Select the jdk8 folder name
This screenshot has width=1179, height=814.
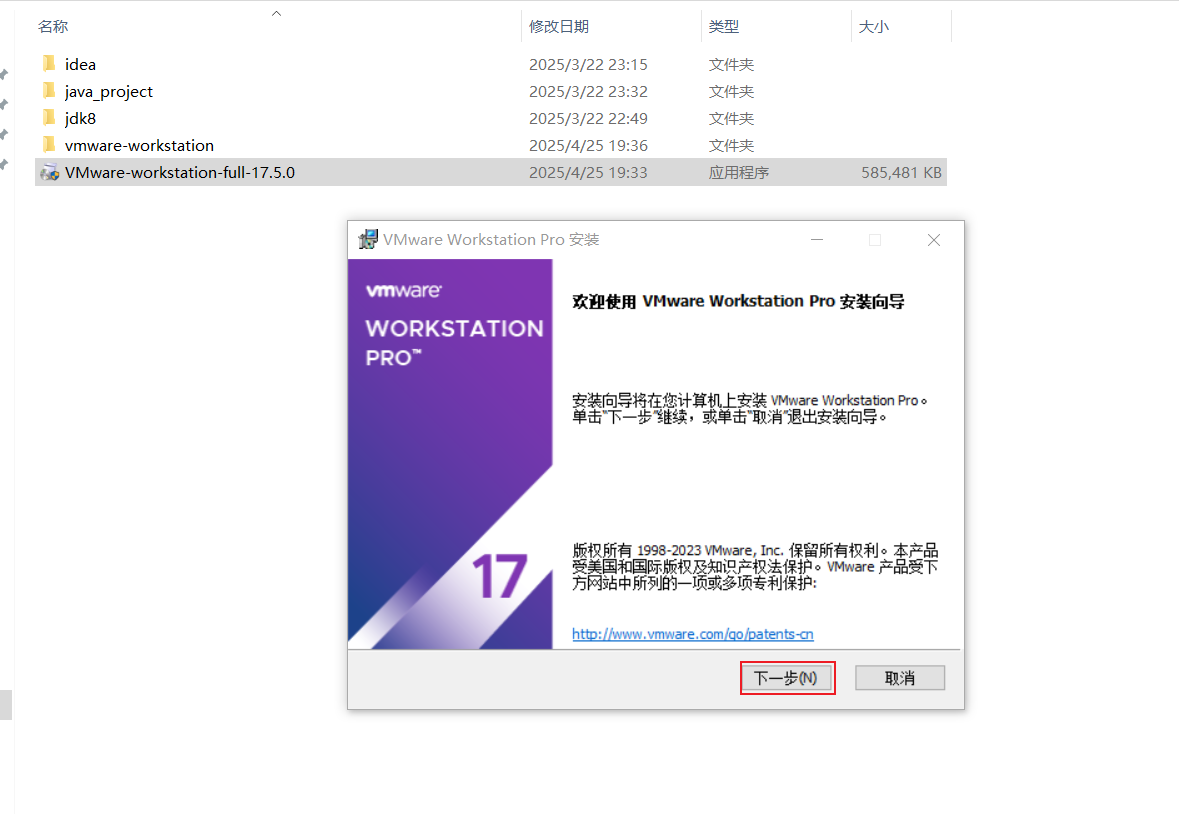(x=80, y=119)
